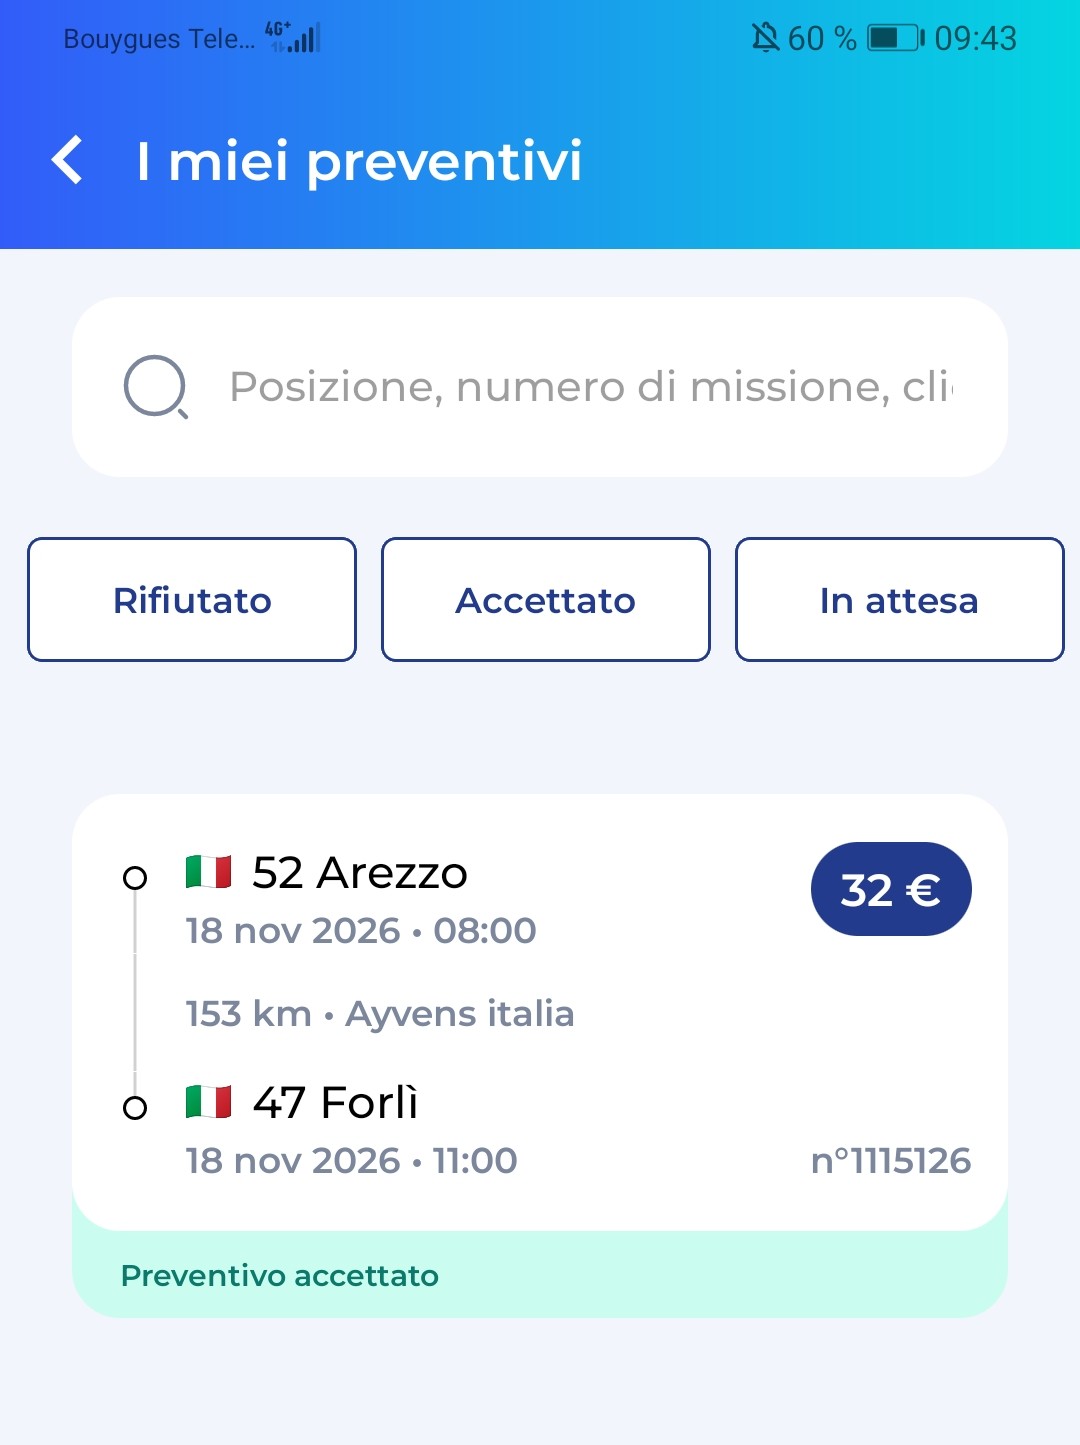Focus the Posizione, numero di missione search field
The height and width of the screenshot is (1445, 1080).
coord(540,387)
